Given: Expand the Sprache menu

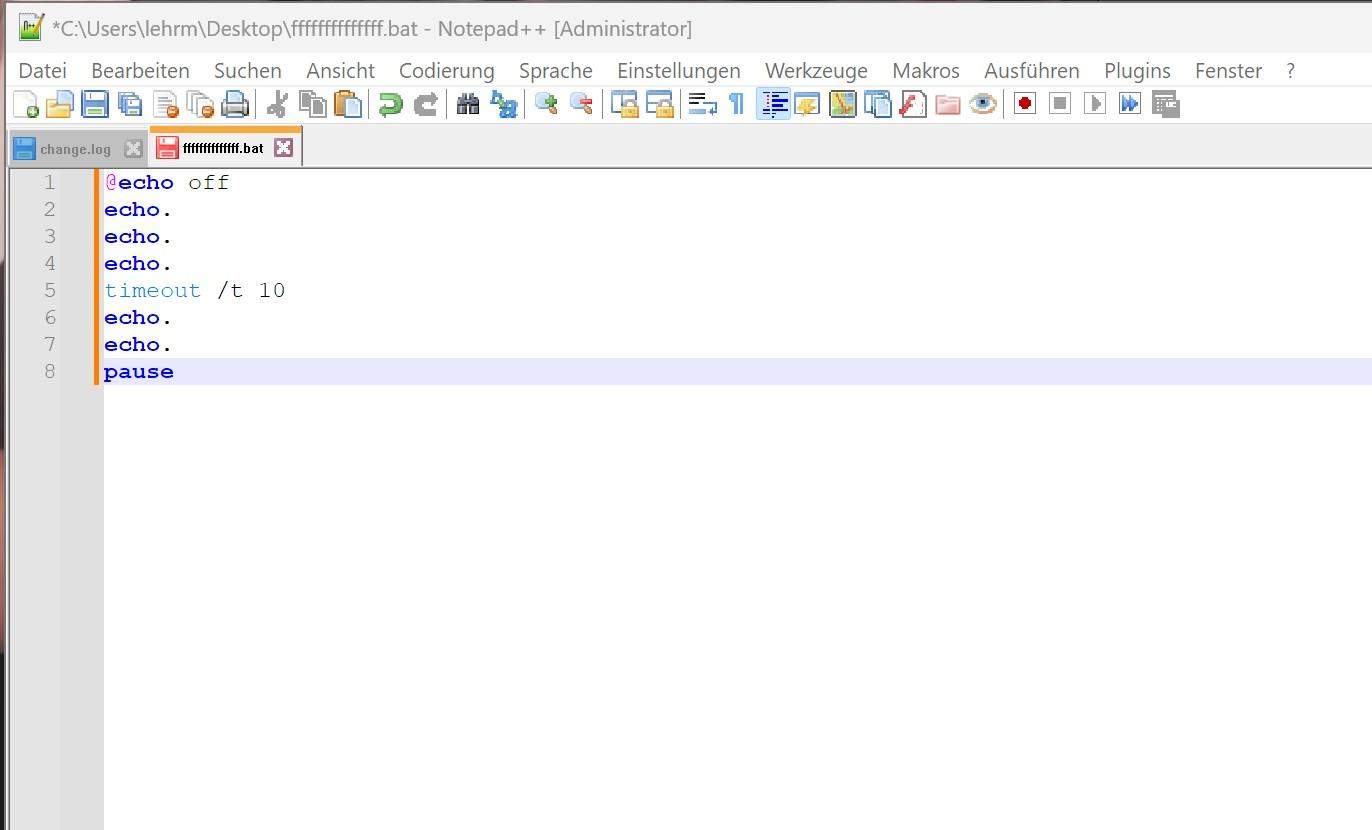Looking at the screenshot, I should tap(555, 71).
